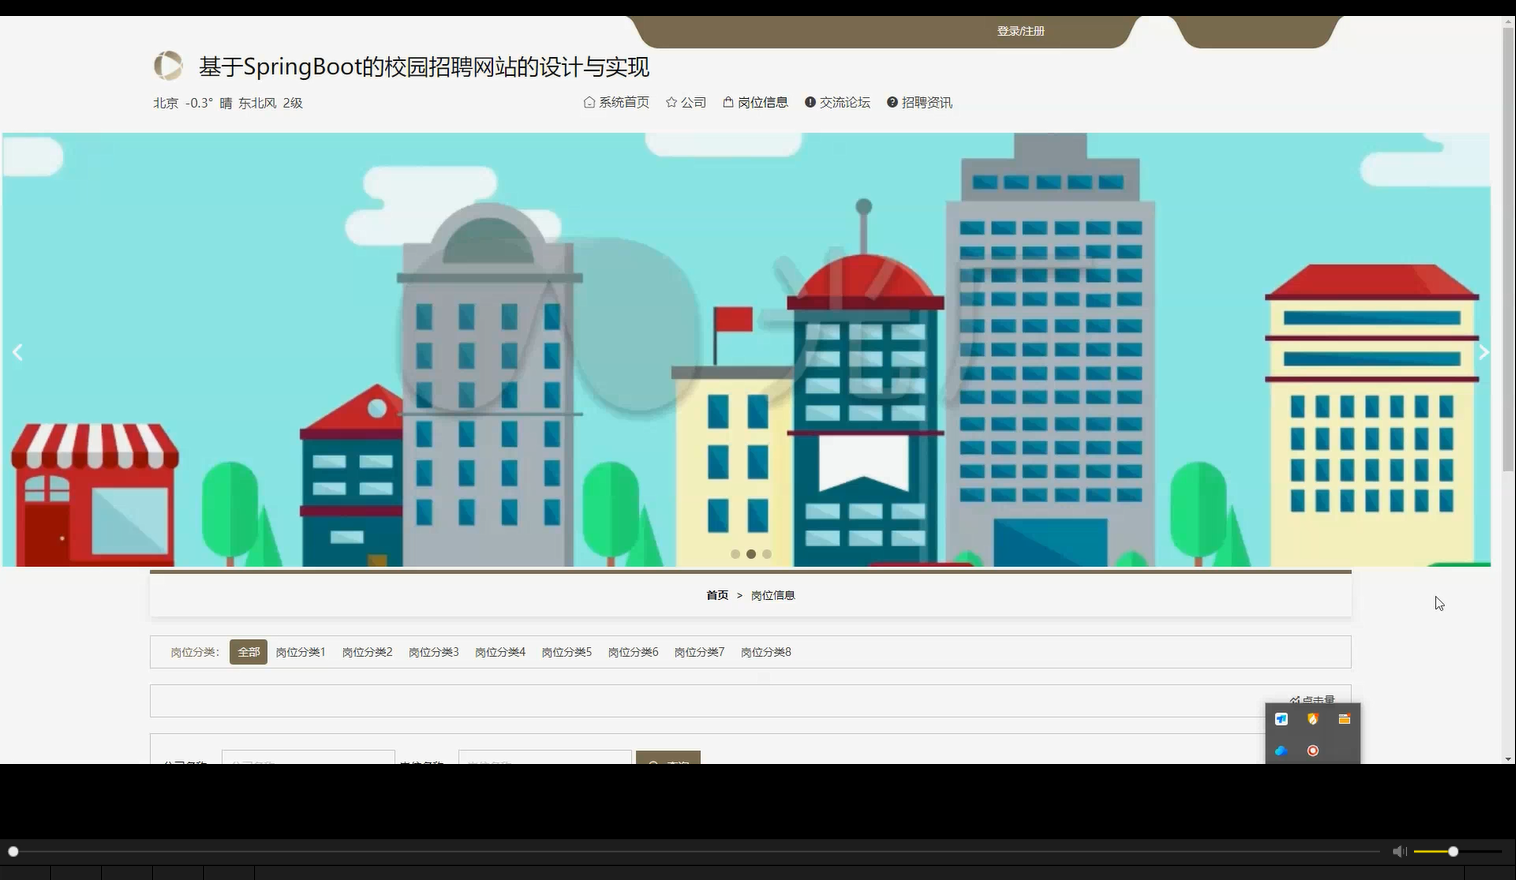Open the 岗位信息 navigation menu
This screenshot has width=1516, height=880.
(x=762, y=101)
